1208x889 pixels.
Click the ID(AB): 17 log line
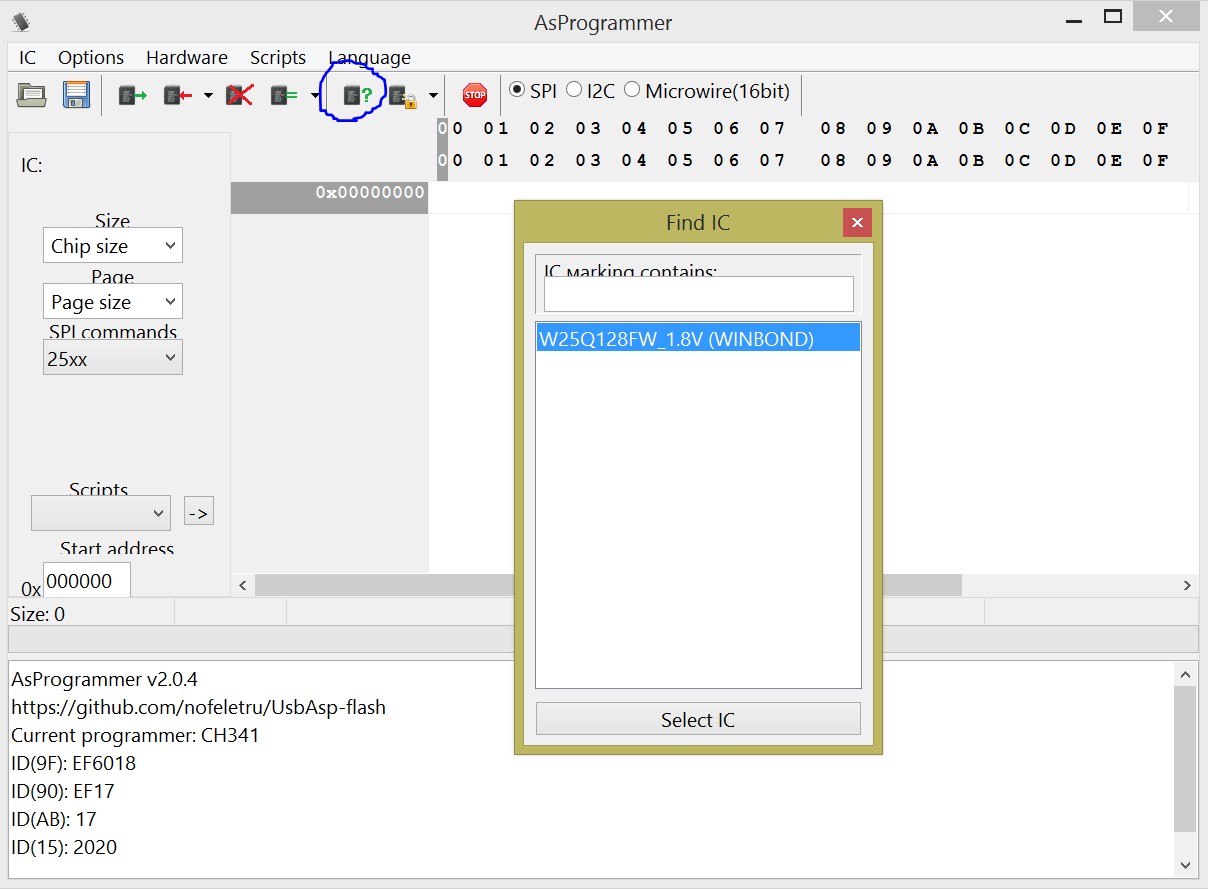54,819
